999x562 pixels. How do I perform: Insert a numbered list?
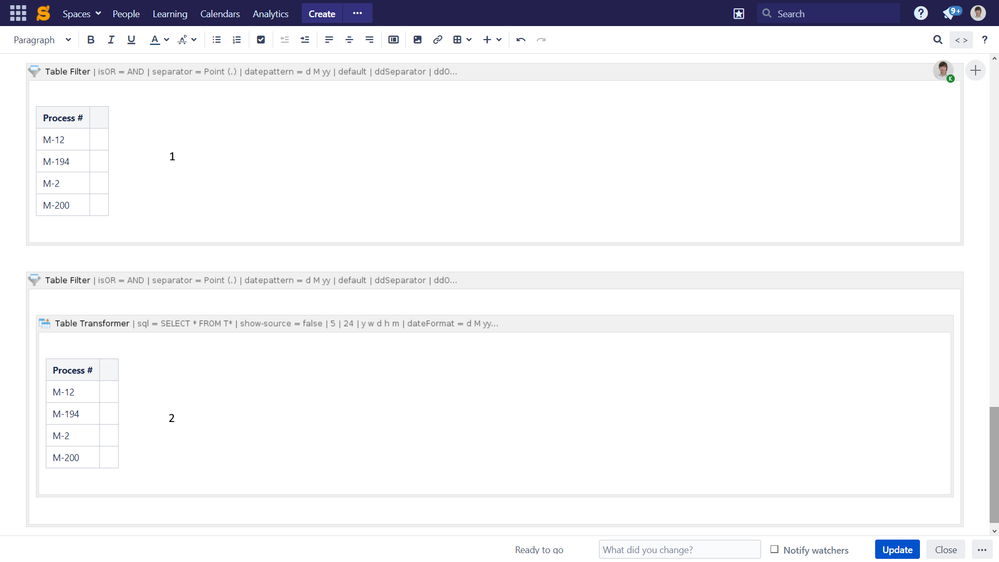[237, 40]
